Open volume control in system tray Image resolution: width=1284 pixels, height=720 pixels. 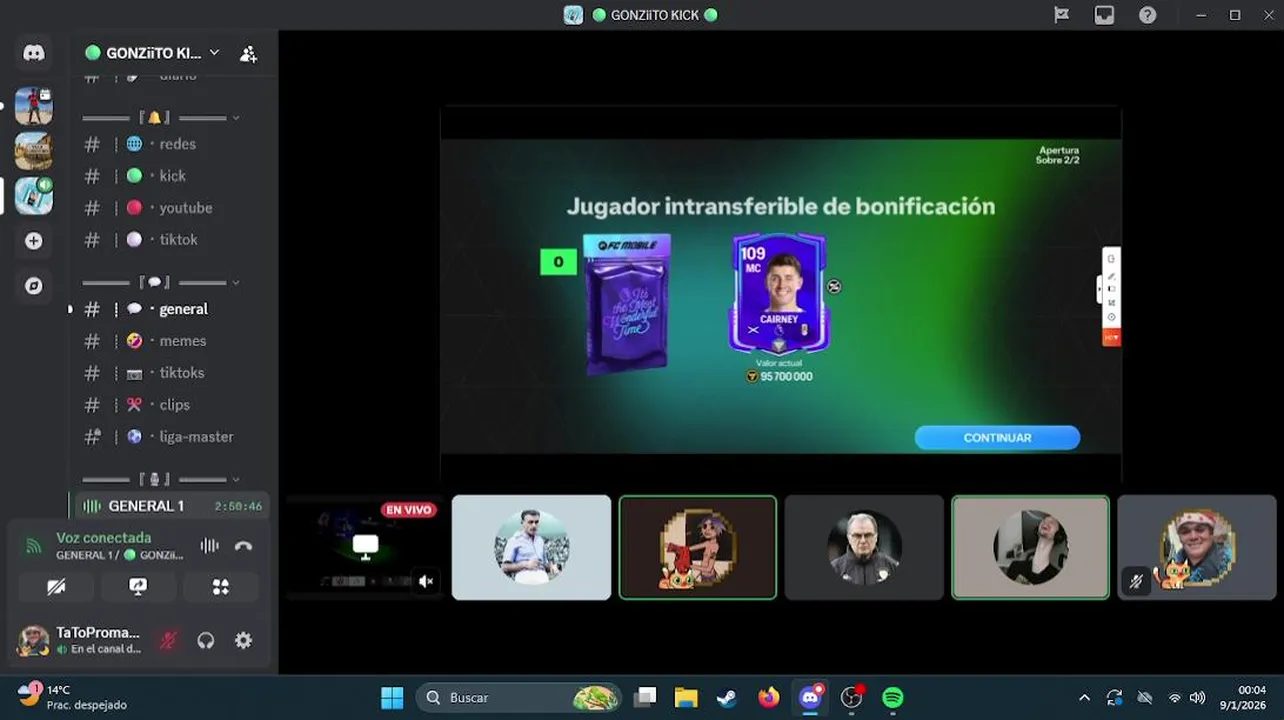click(x=1197, y=697)
